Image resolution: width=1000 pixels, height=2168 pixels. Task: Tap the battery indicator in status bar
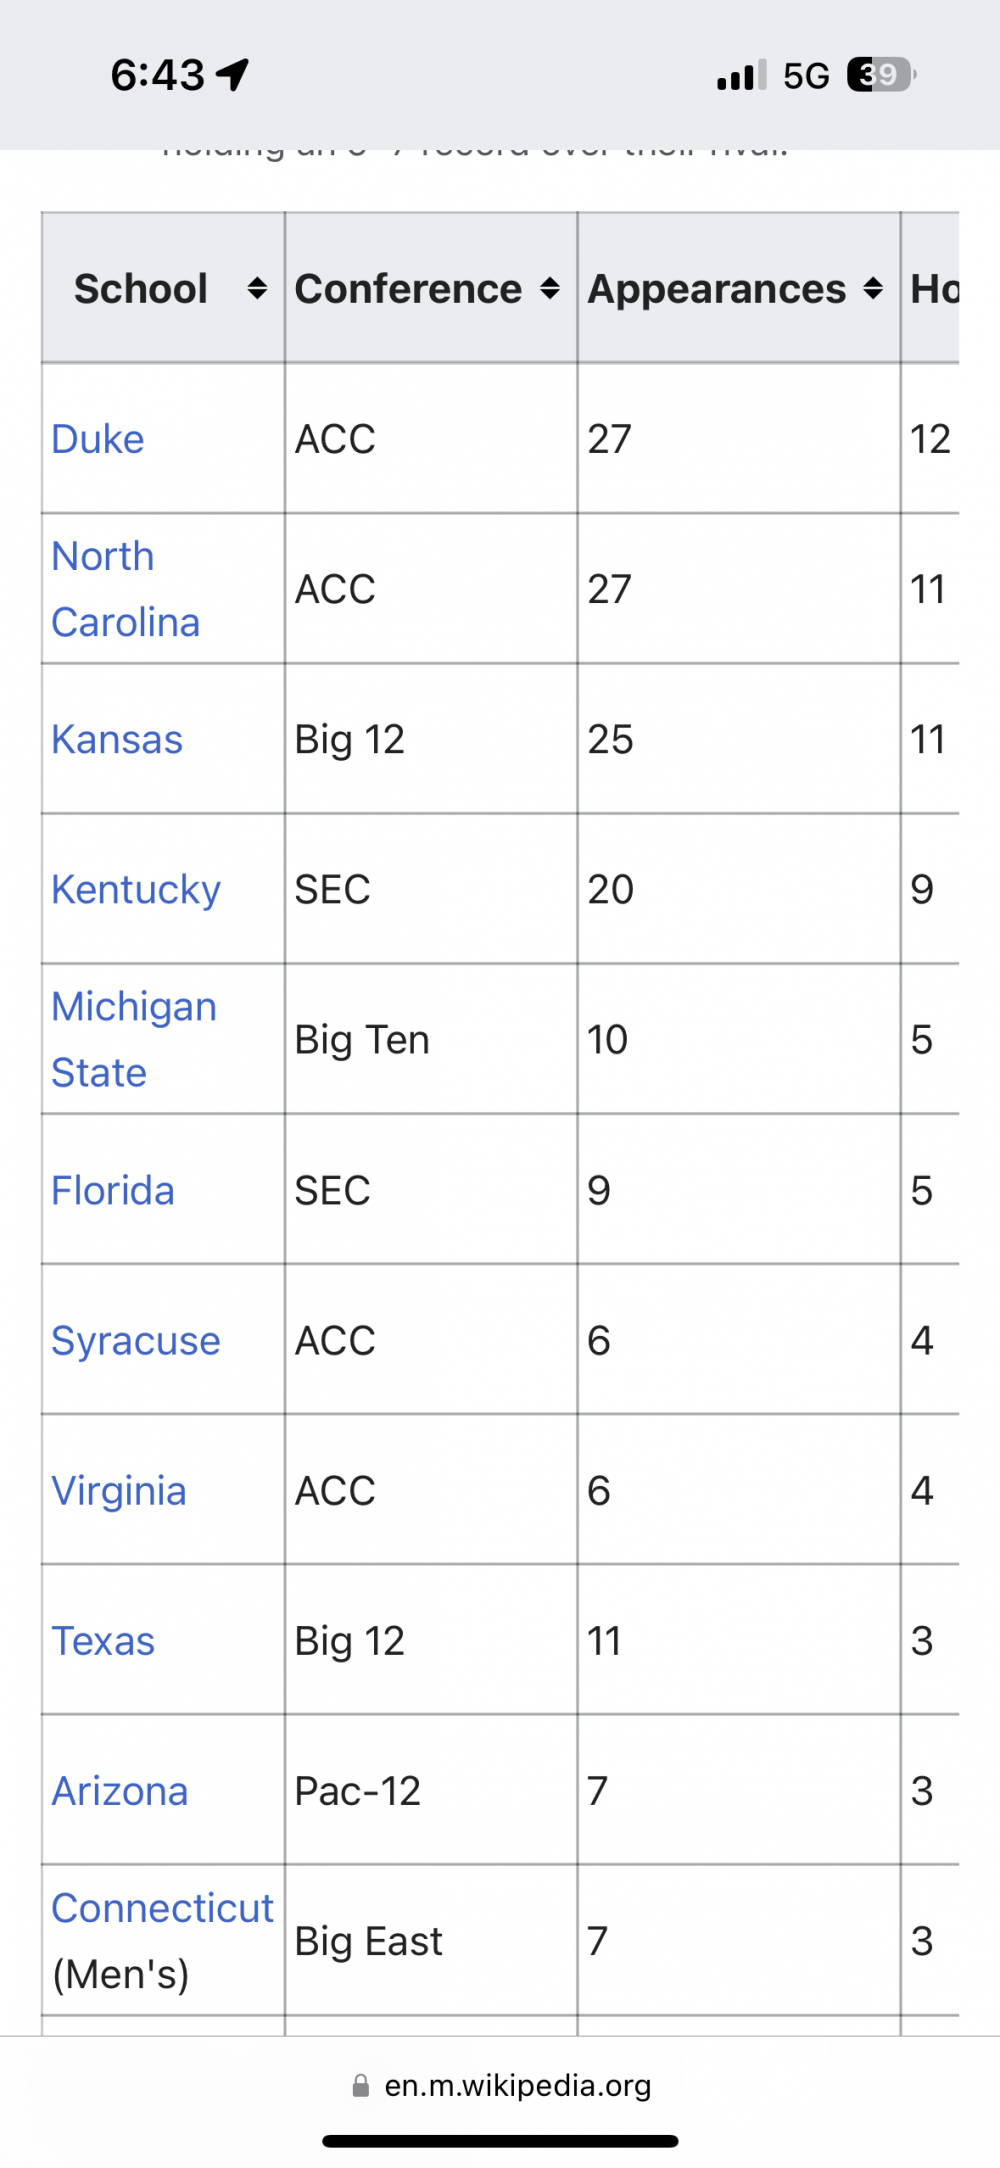click(881, 75)
